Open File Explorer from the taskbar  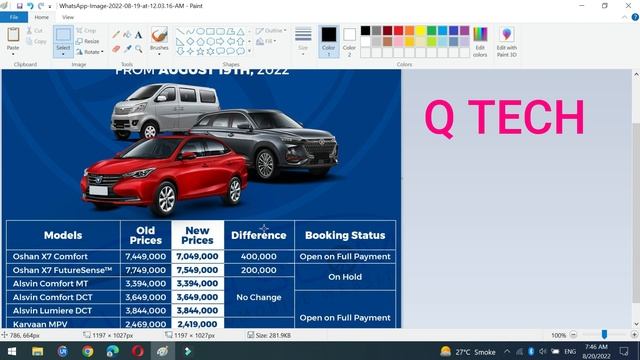click(x=38, y=351)
